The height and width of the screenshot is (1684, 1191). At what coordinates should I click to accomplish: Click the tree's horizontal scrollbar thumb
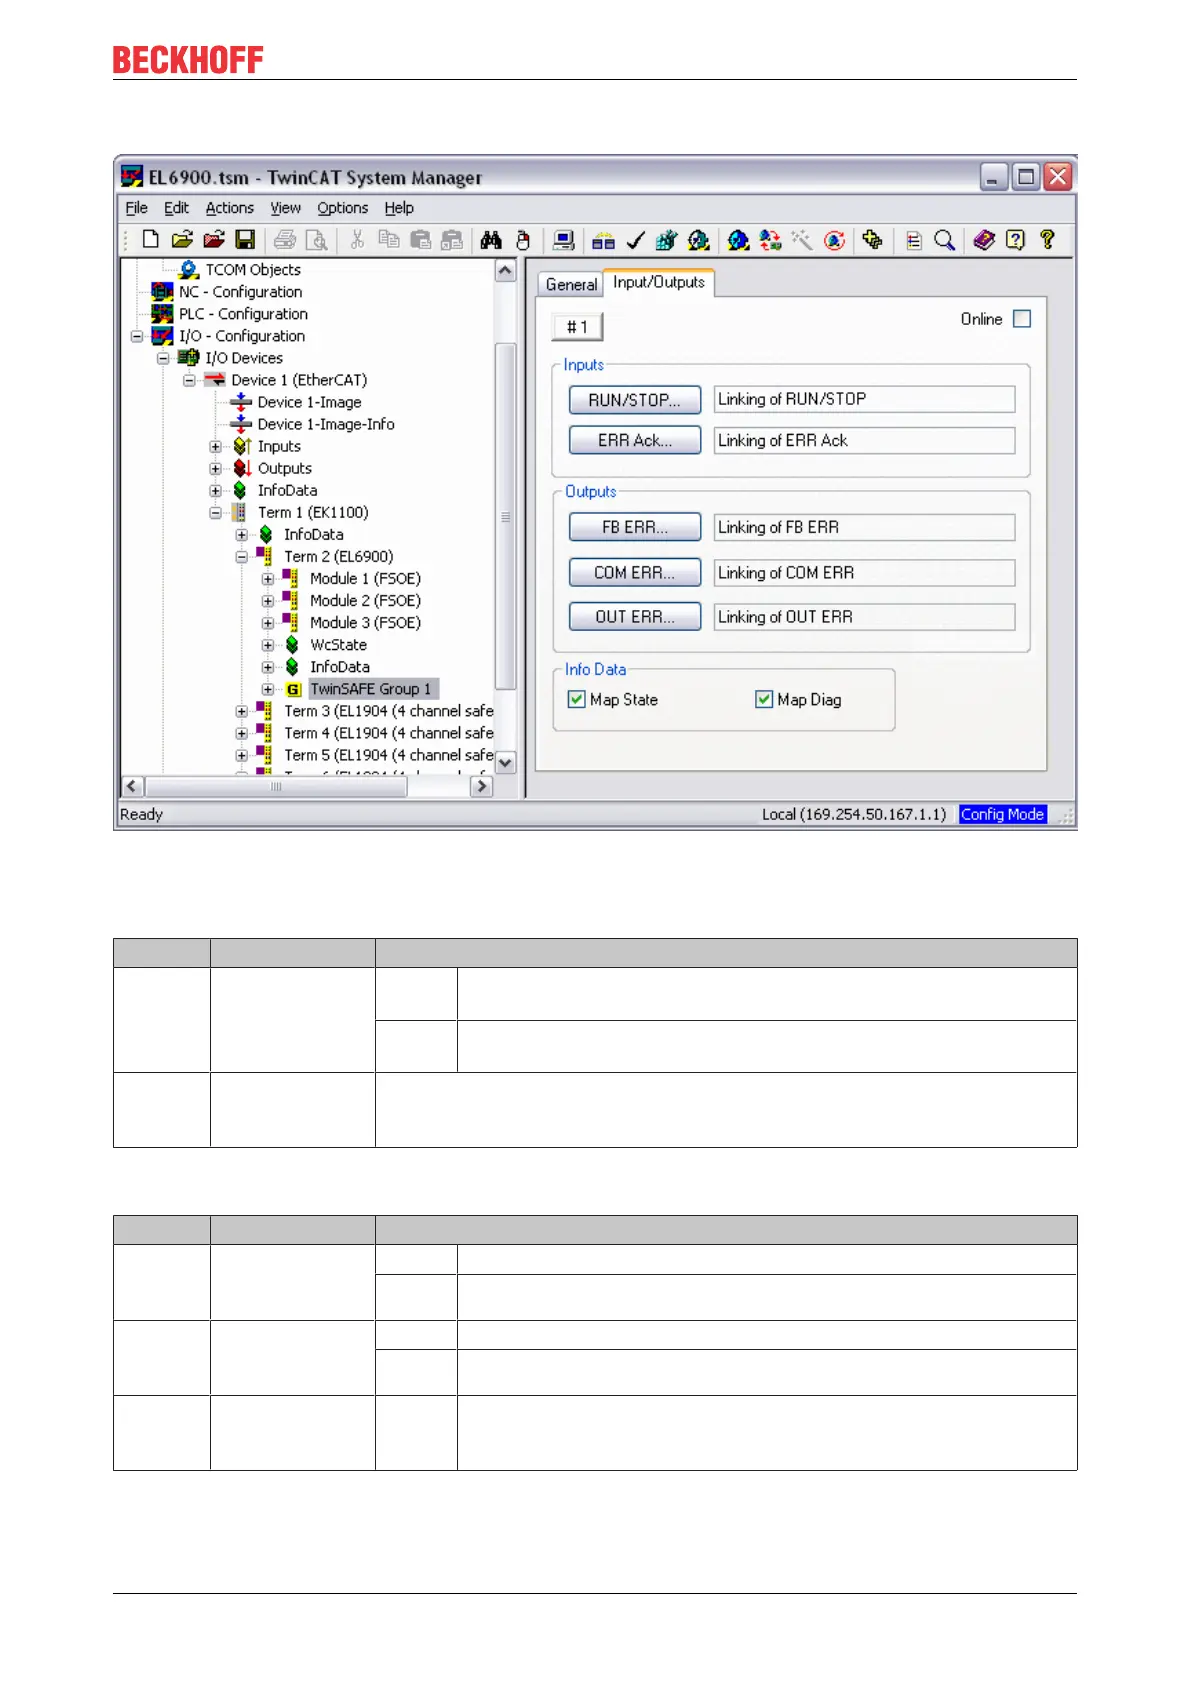(276, 787)
